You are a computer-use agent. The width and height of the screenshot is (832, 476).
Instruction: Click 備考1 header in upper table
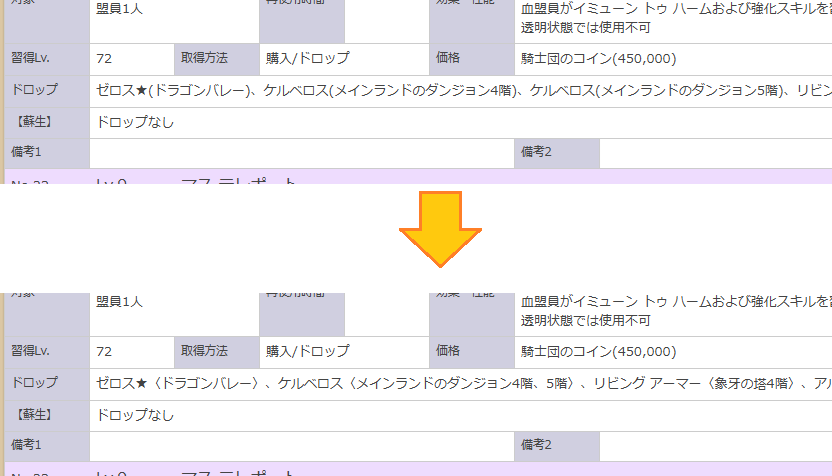coord(47,153)
